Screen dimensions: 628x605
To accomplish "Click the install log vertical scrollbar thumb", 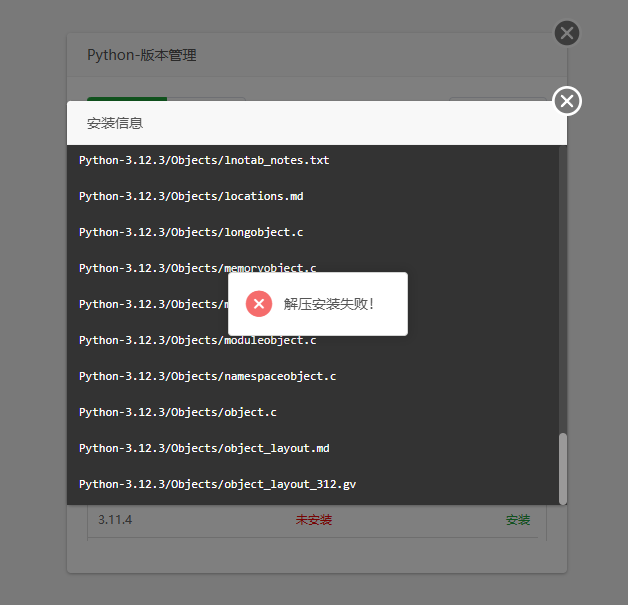I will (563, 468).
